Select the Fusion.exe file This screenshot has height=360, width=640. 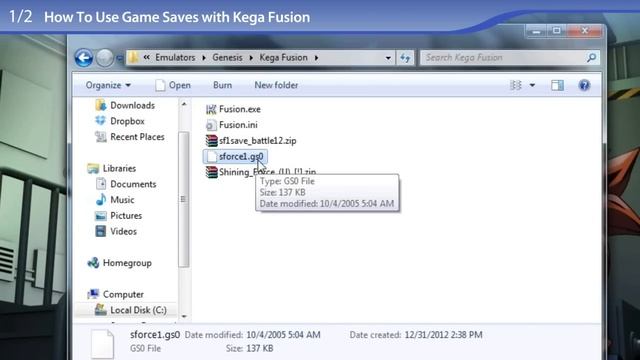240,109
